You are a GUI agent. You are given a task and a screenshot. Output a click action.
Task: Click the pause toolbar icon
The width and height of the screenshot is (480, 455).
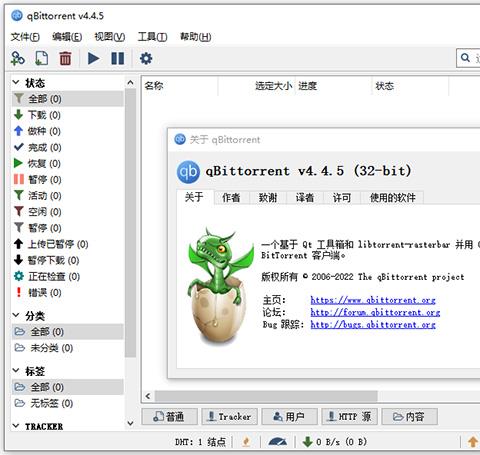click(x=118, y=58)
